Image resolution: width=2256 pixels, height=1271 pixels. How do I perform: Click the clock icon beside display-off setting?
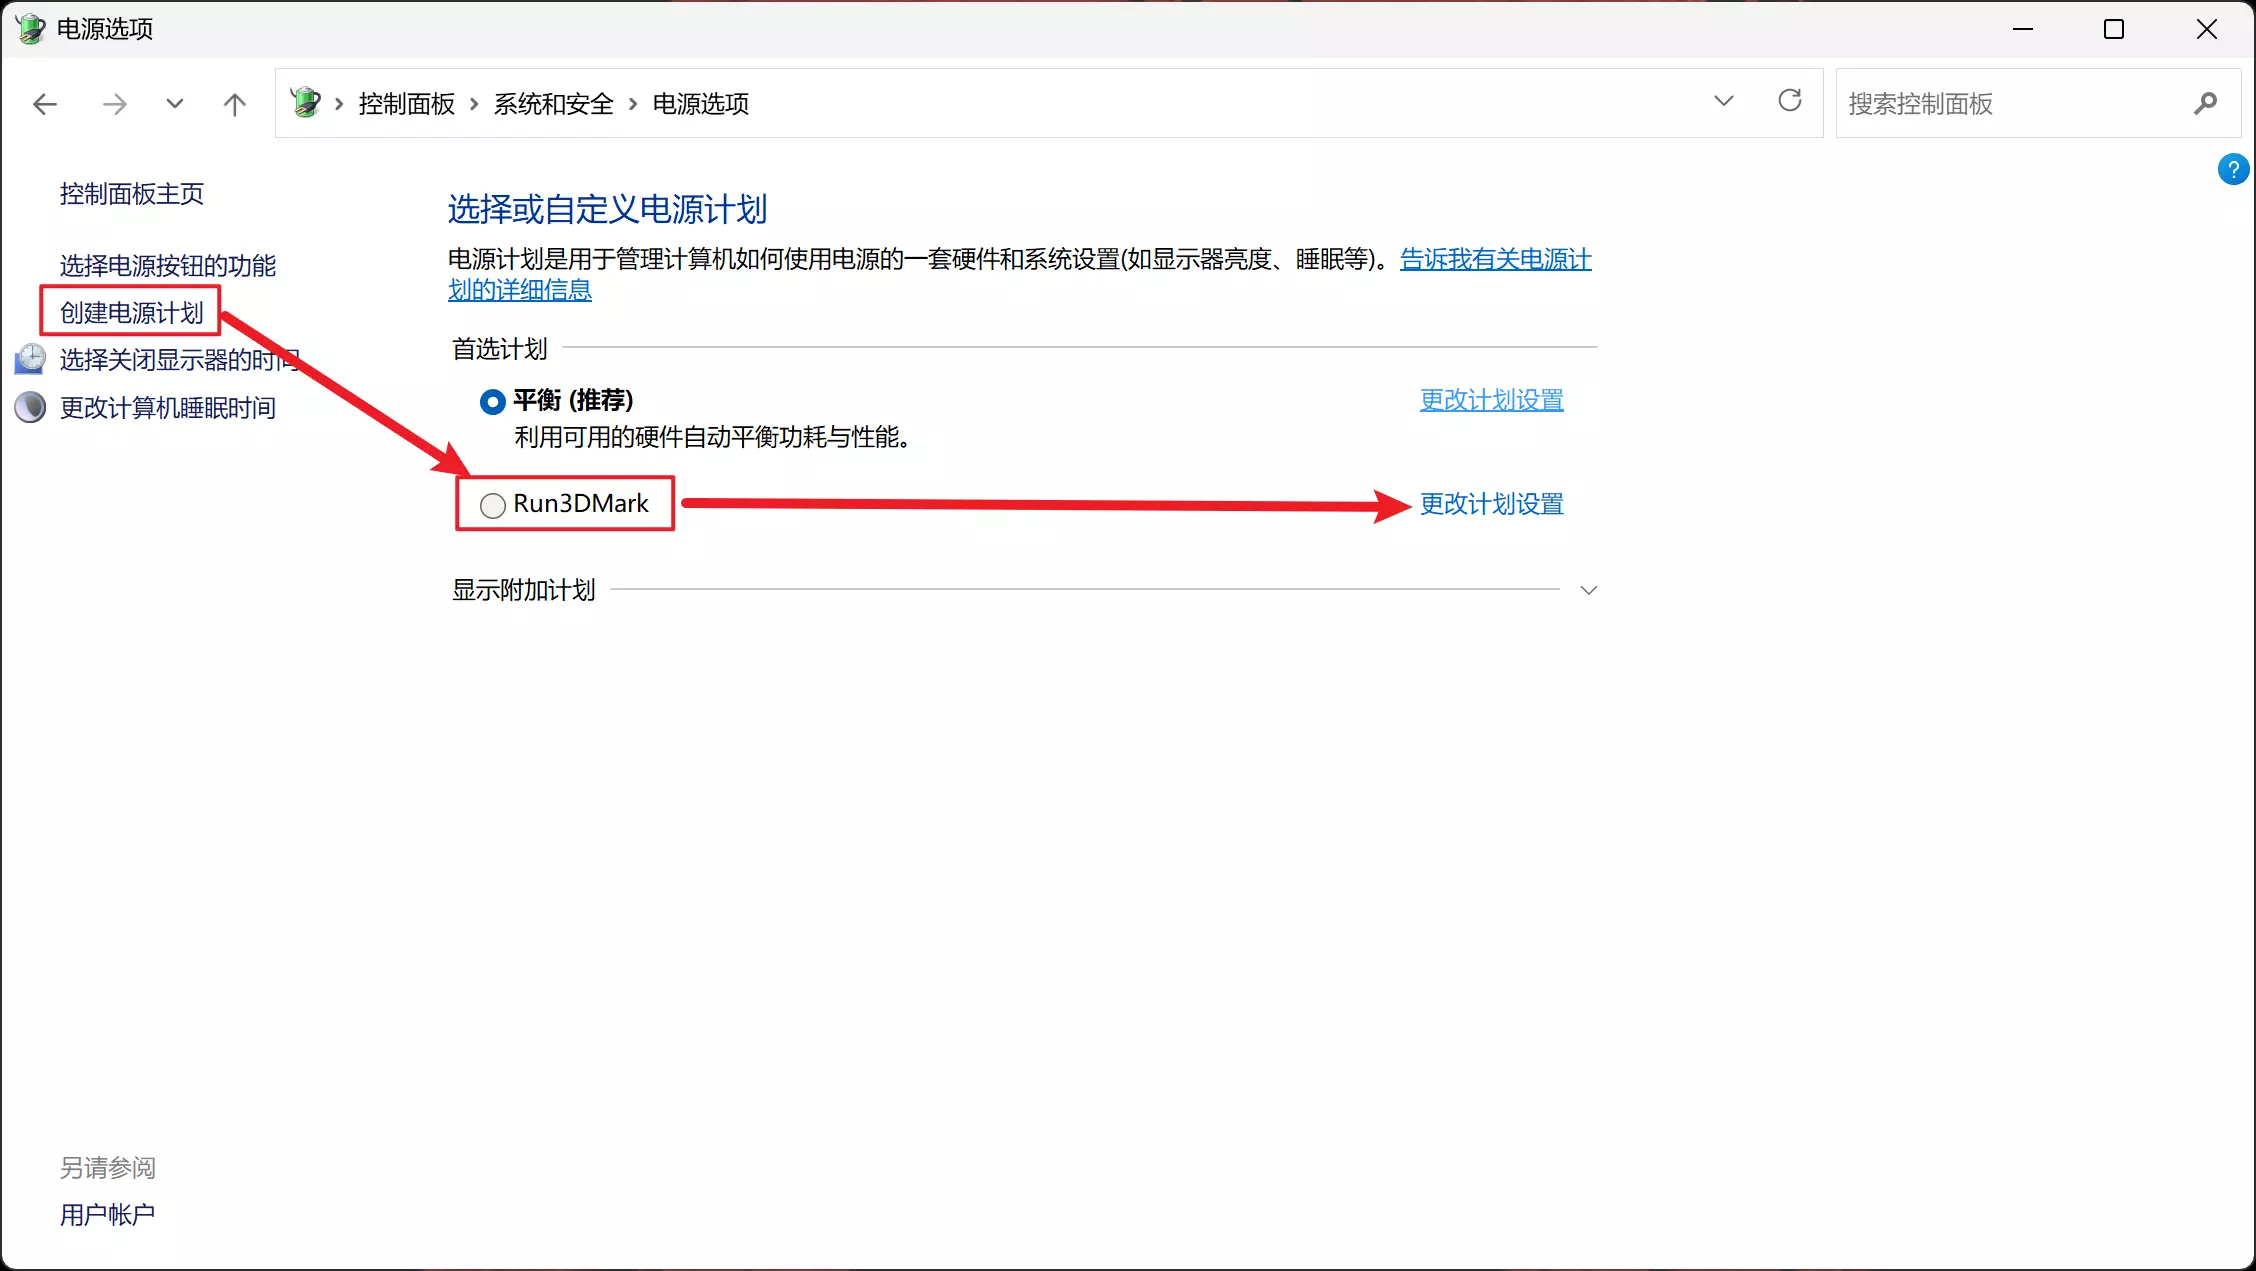(30, 359)
